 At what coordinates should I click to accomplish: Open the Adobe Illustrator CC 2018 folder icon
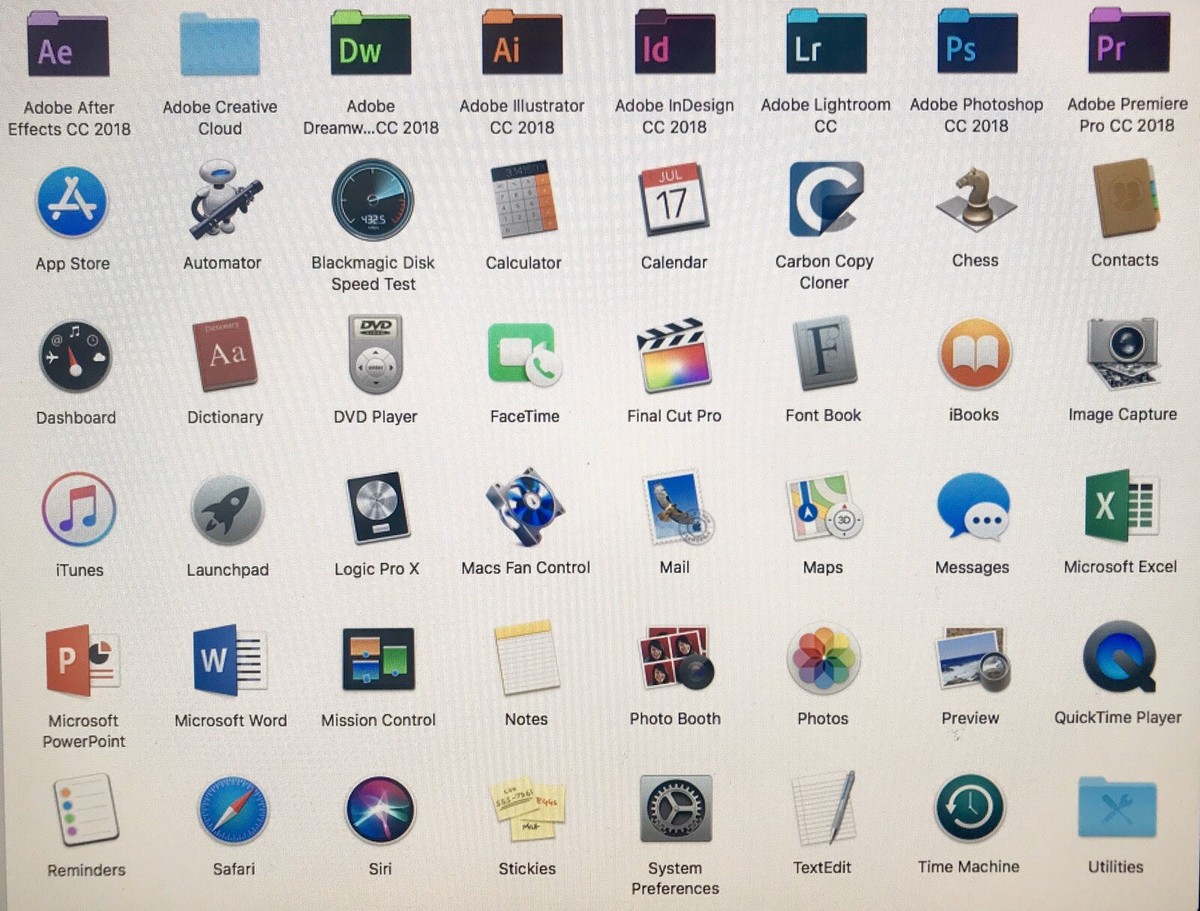coord(522,43)
